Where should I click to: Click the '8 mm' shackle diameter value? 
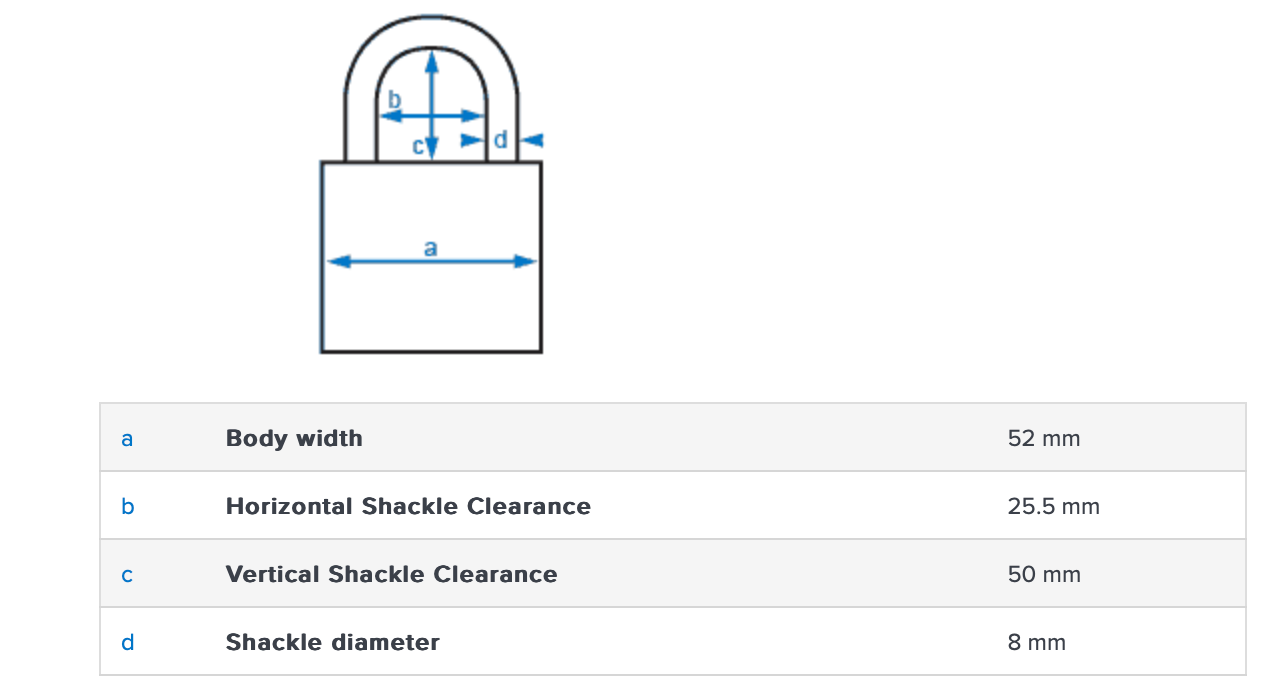coord(1036,642)
